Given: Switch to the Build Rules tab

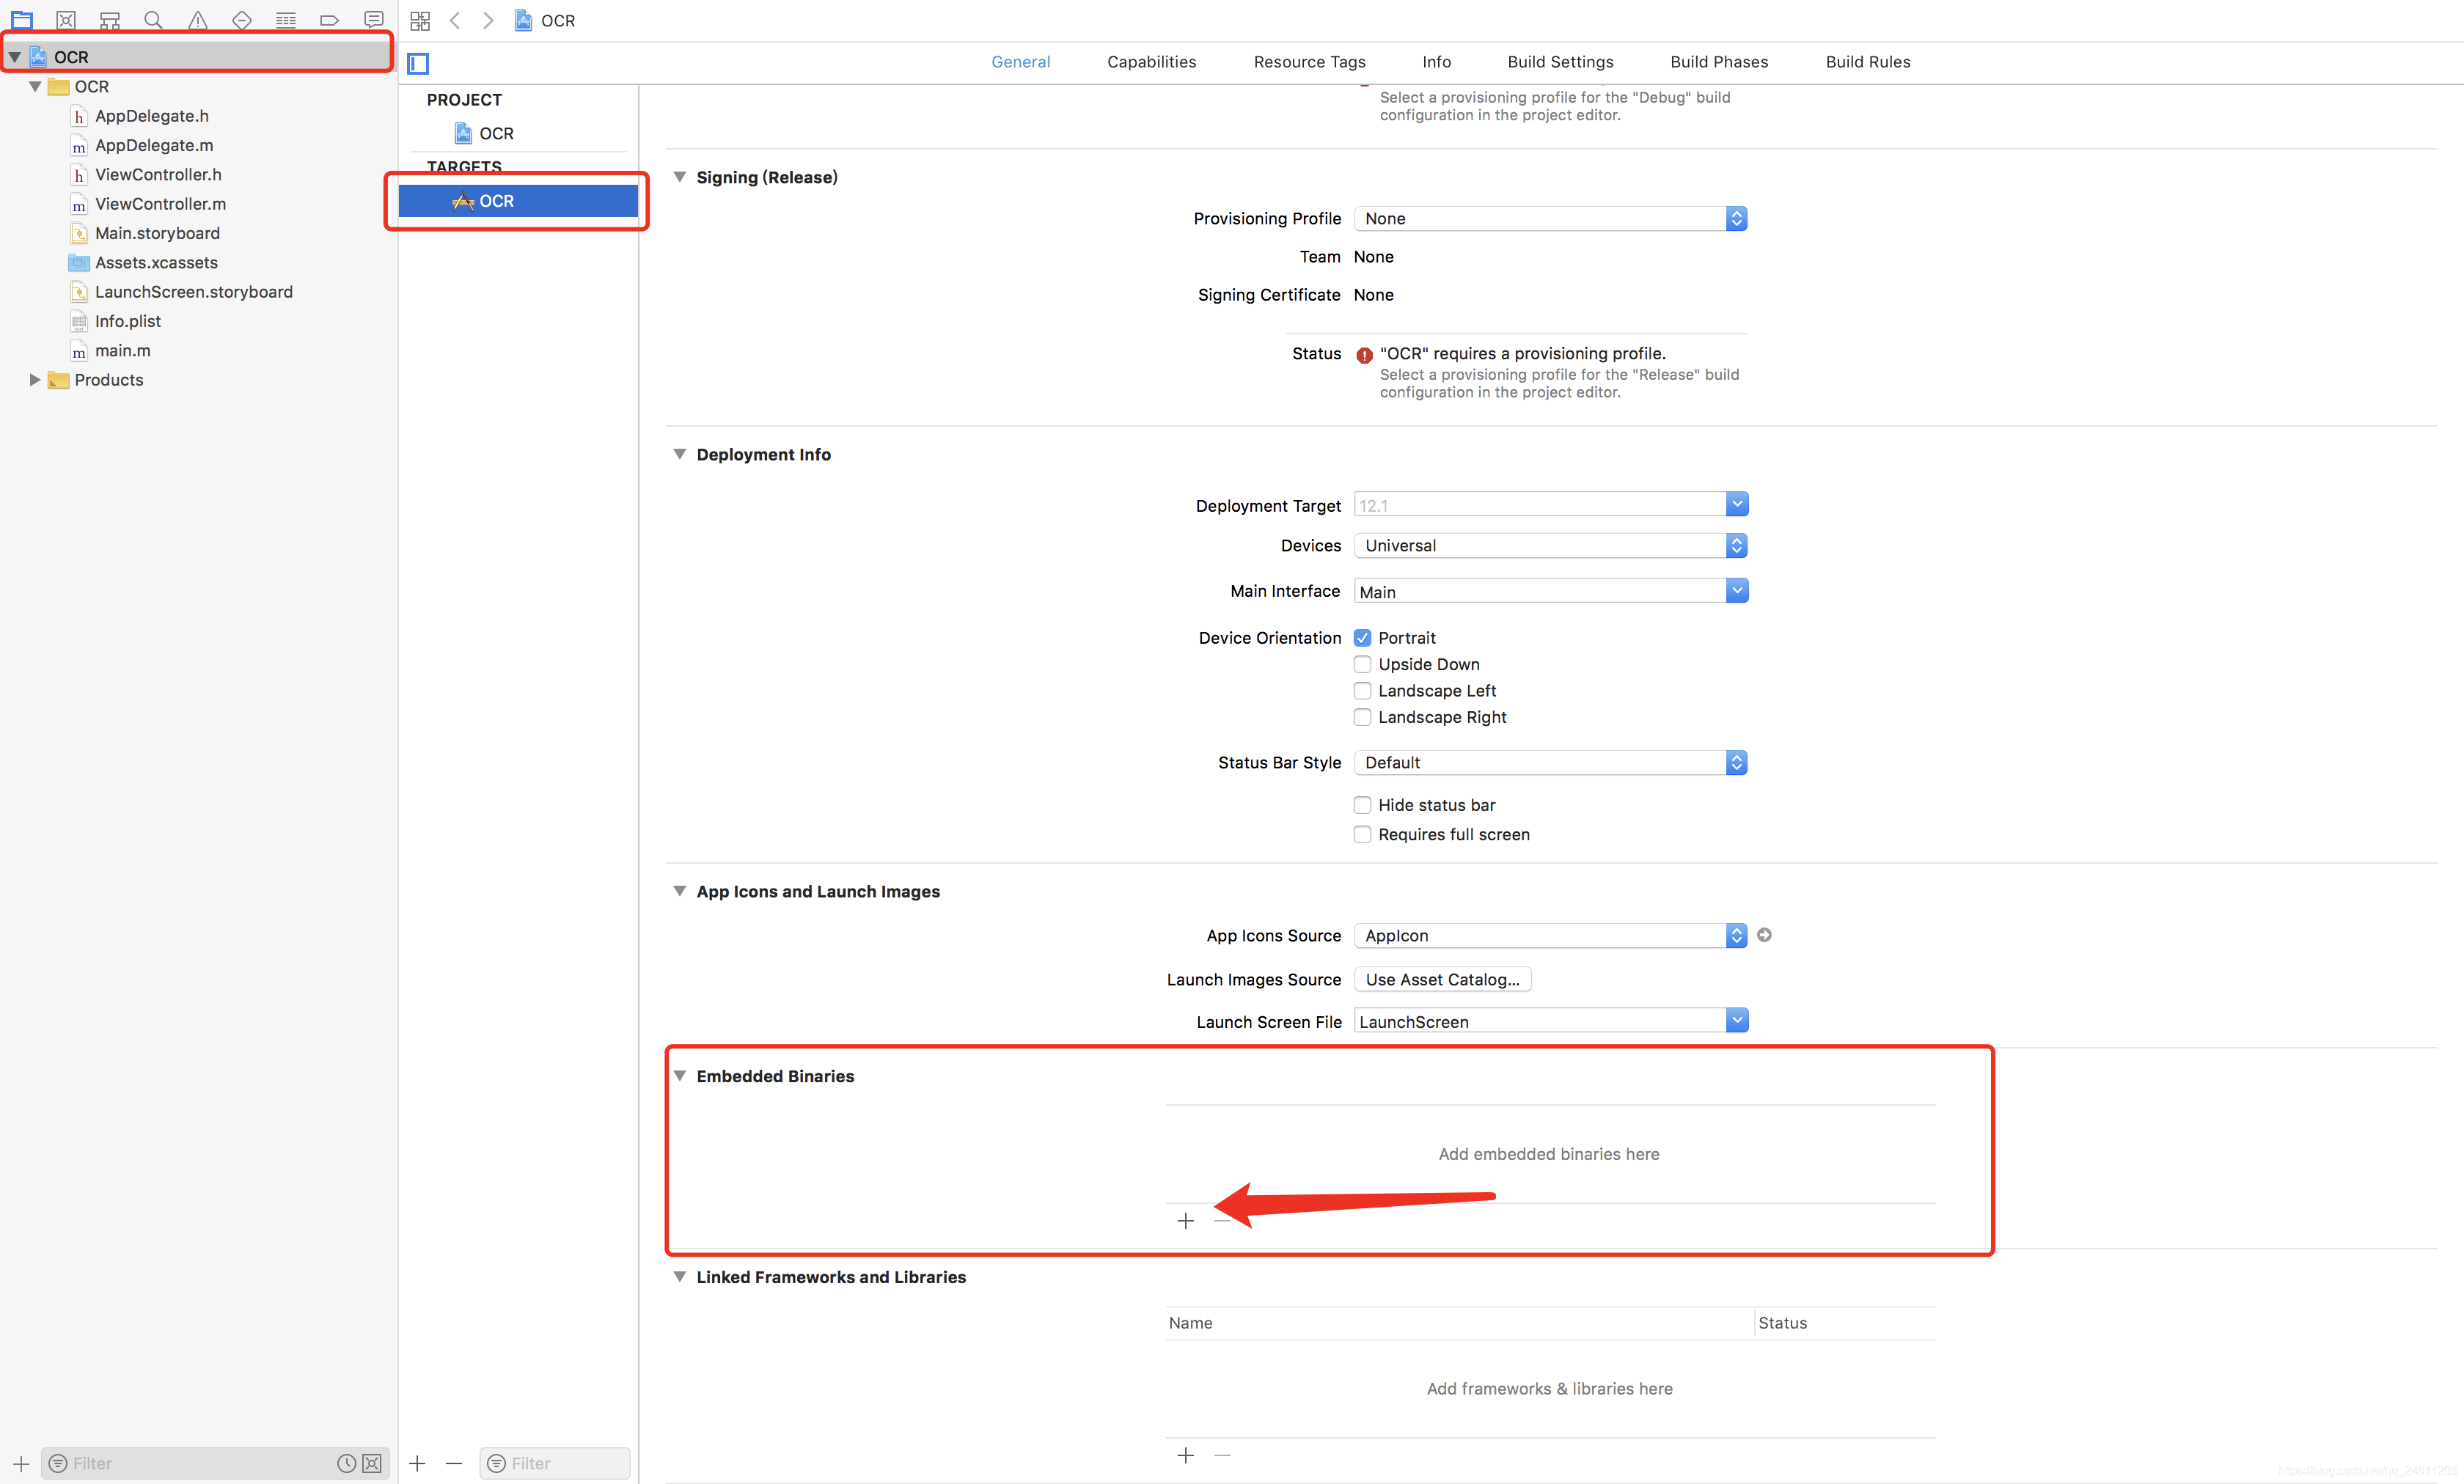Looking at the screenshot, I should tap(1867, 62).
